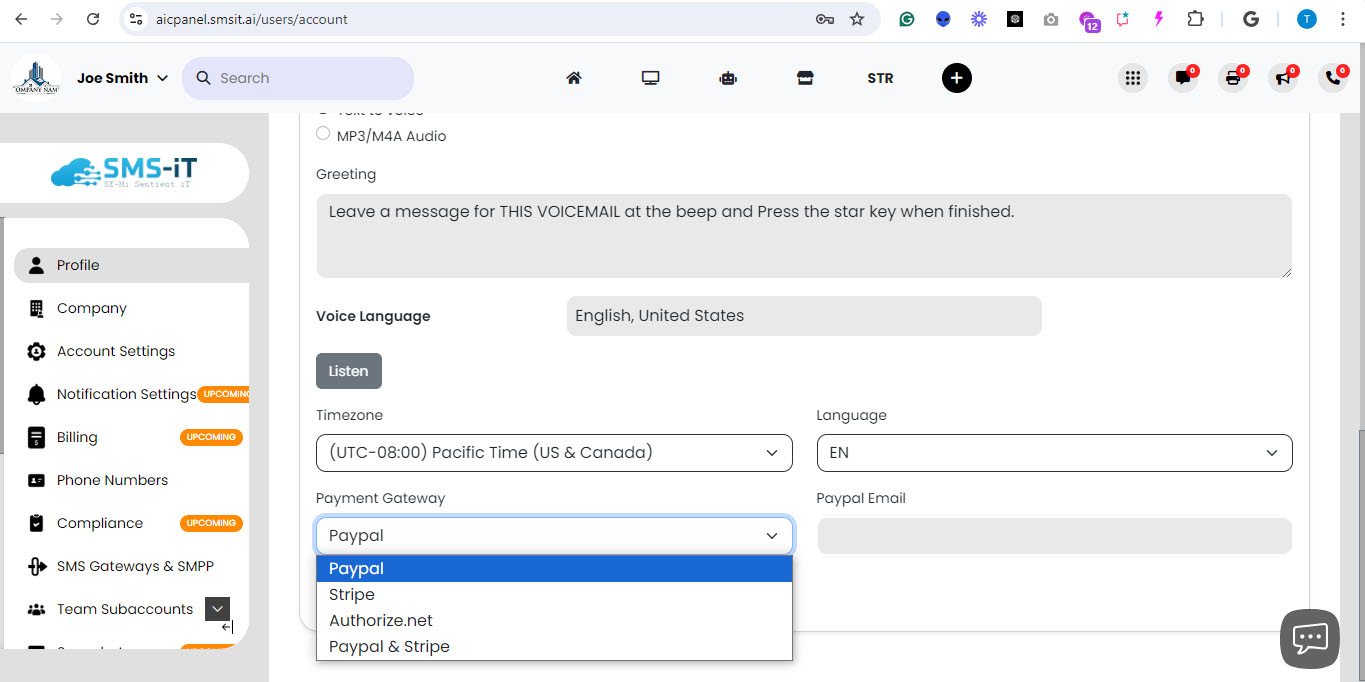
Task: Click the SMS-iT logo in the sidebar
Action: (124, 172)
